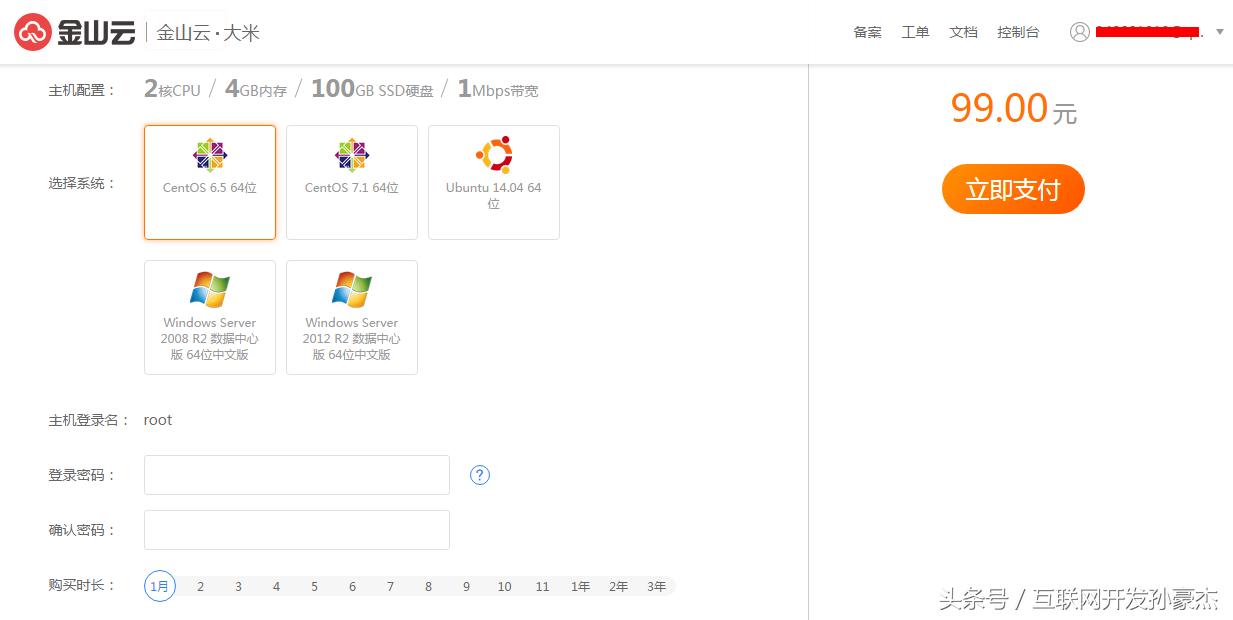Select Windows Server 2012 R2 system
Viewport: 1233px width, 620px height.
click(352, 317)
